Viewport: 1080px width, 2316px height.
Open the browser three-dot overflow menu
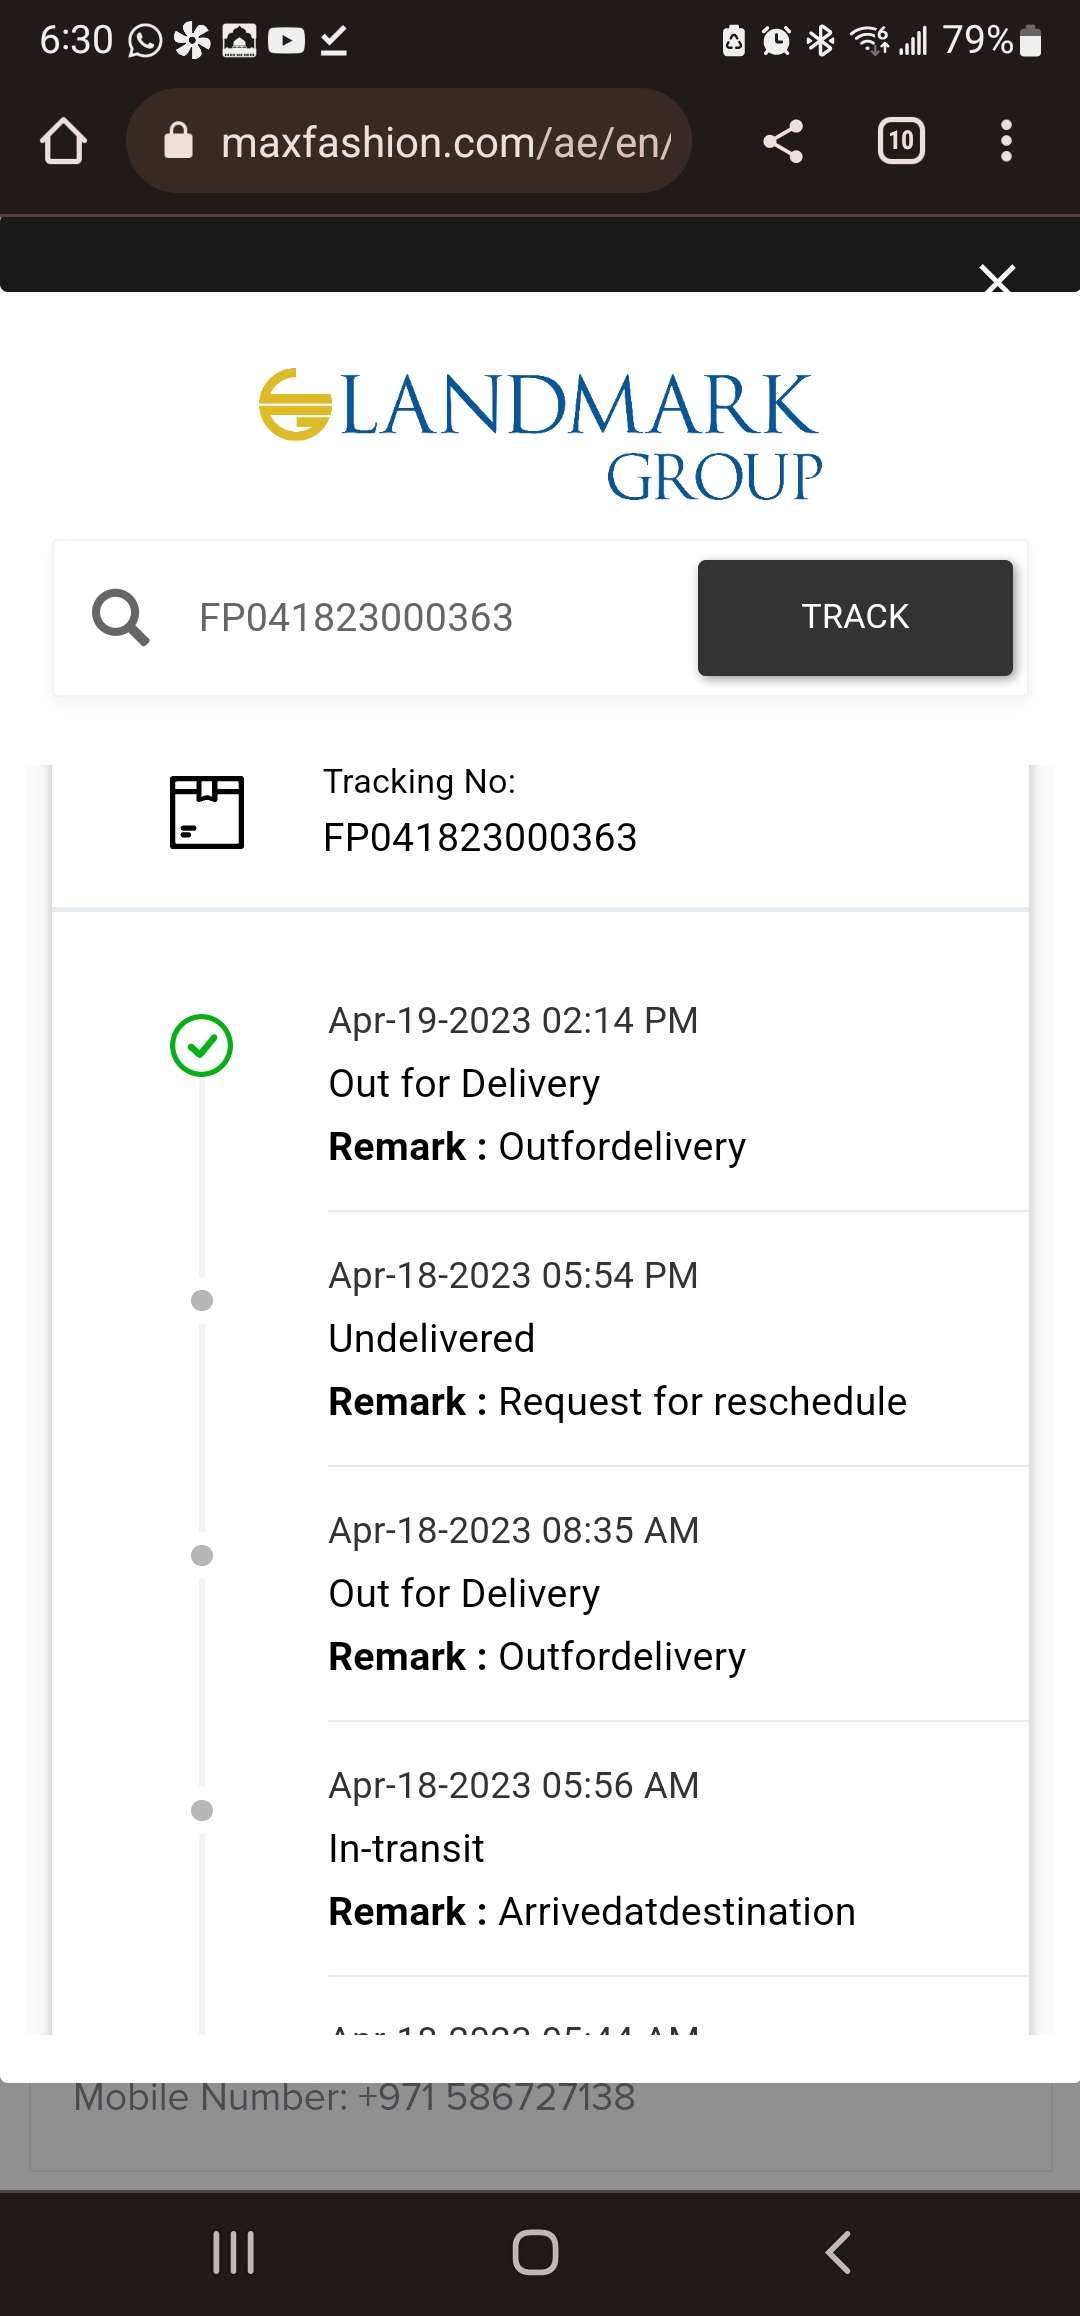click(x=1006, y=141)
